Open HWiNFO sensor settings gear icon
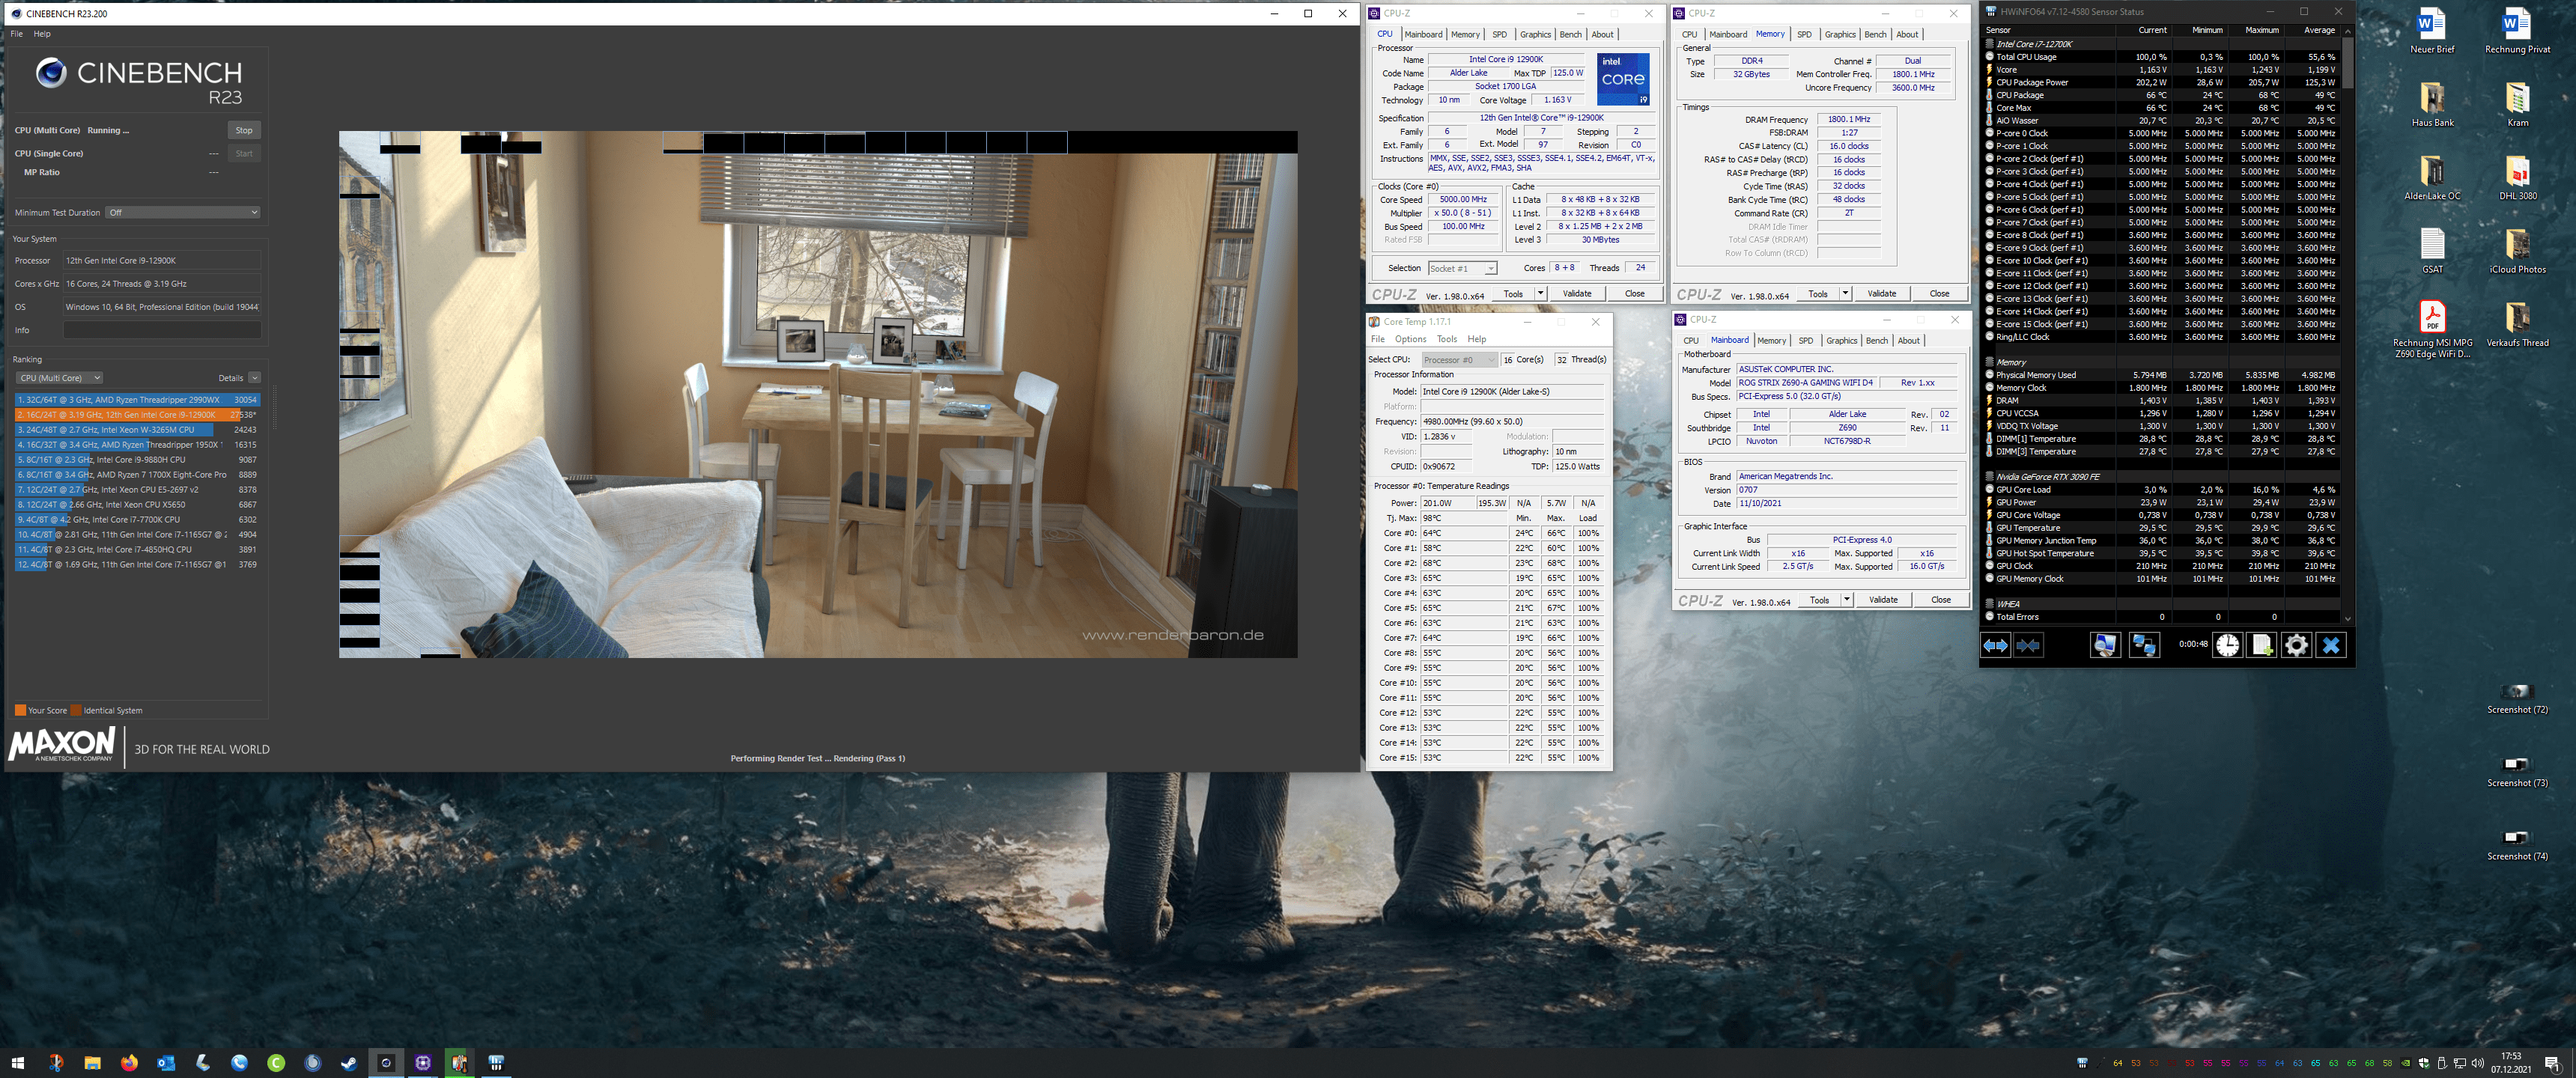 click(2296, 645)
